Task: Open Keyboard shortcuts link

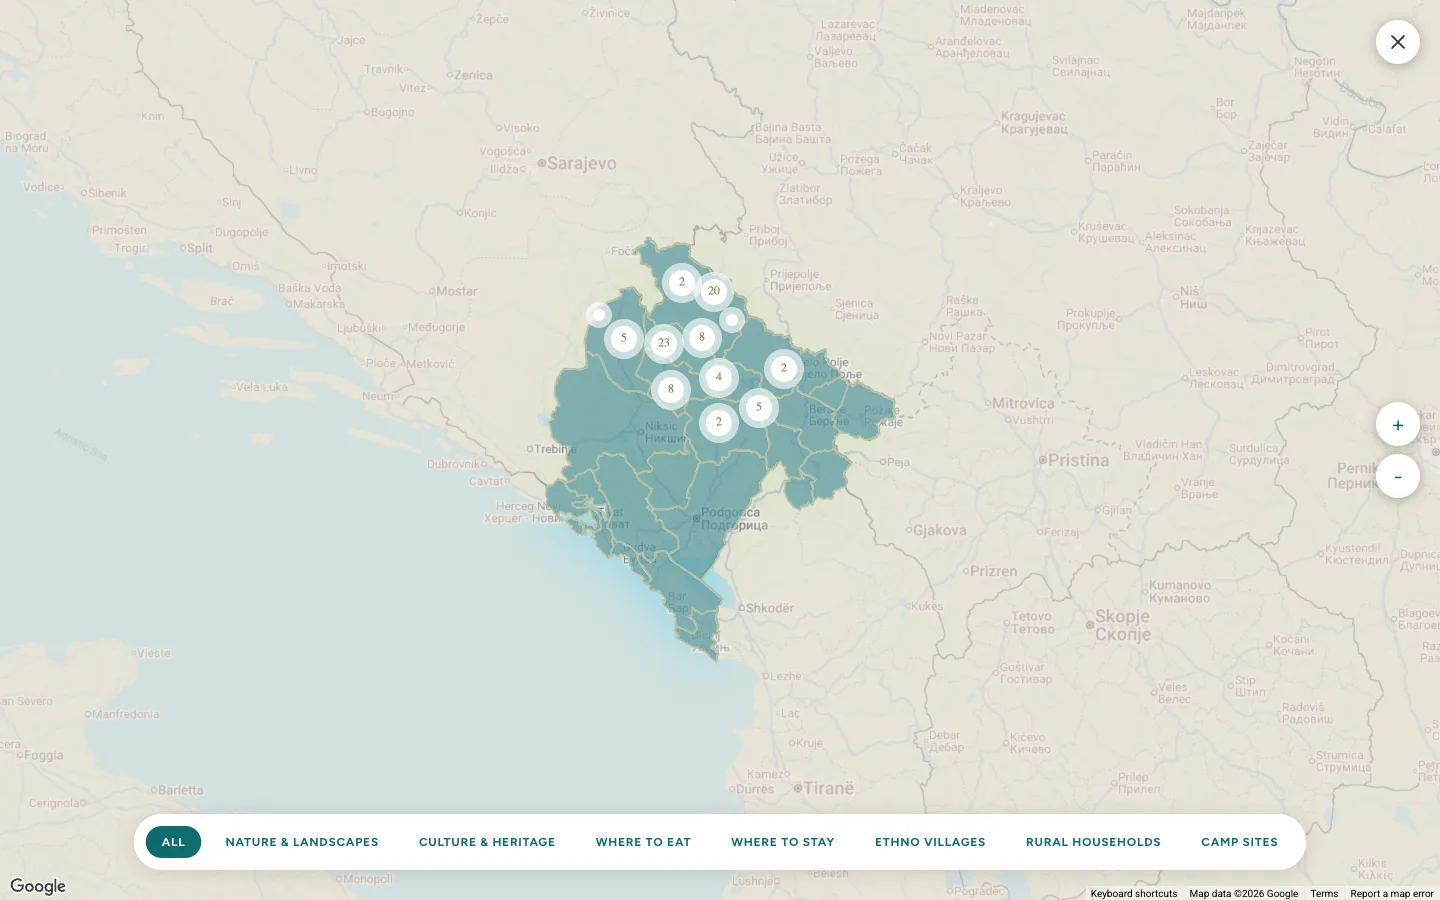Action: coord(1133,894)
